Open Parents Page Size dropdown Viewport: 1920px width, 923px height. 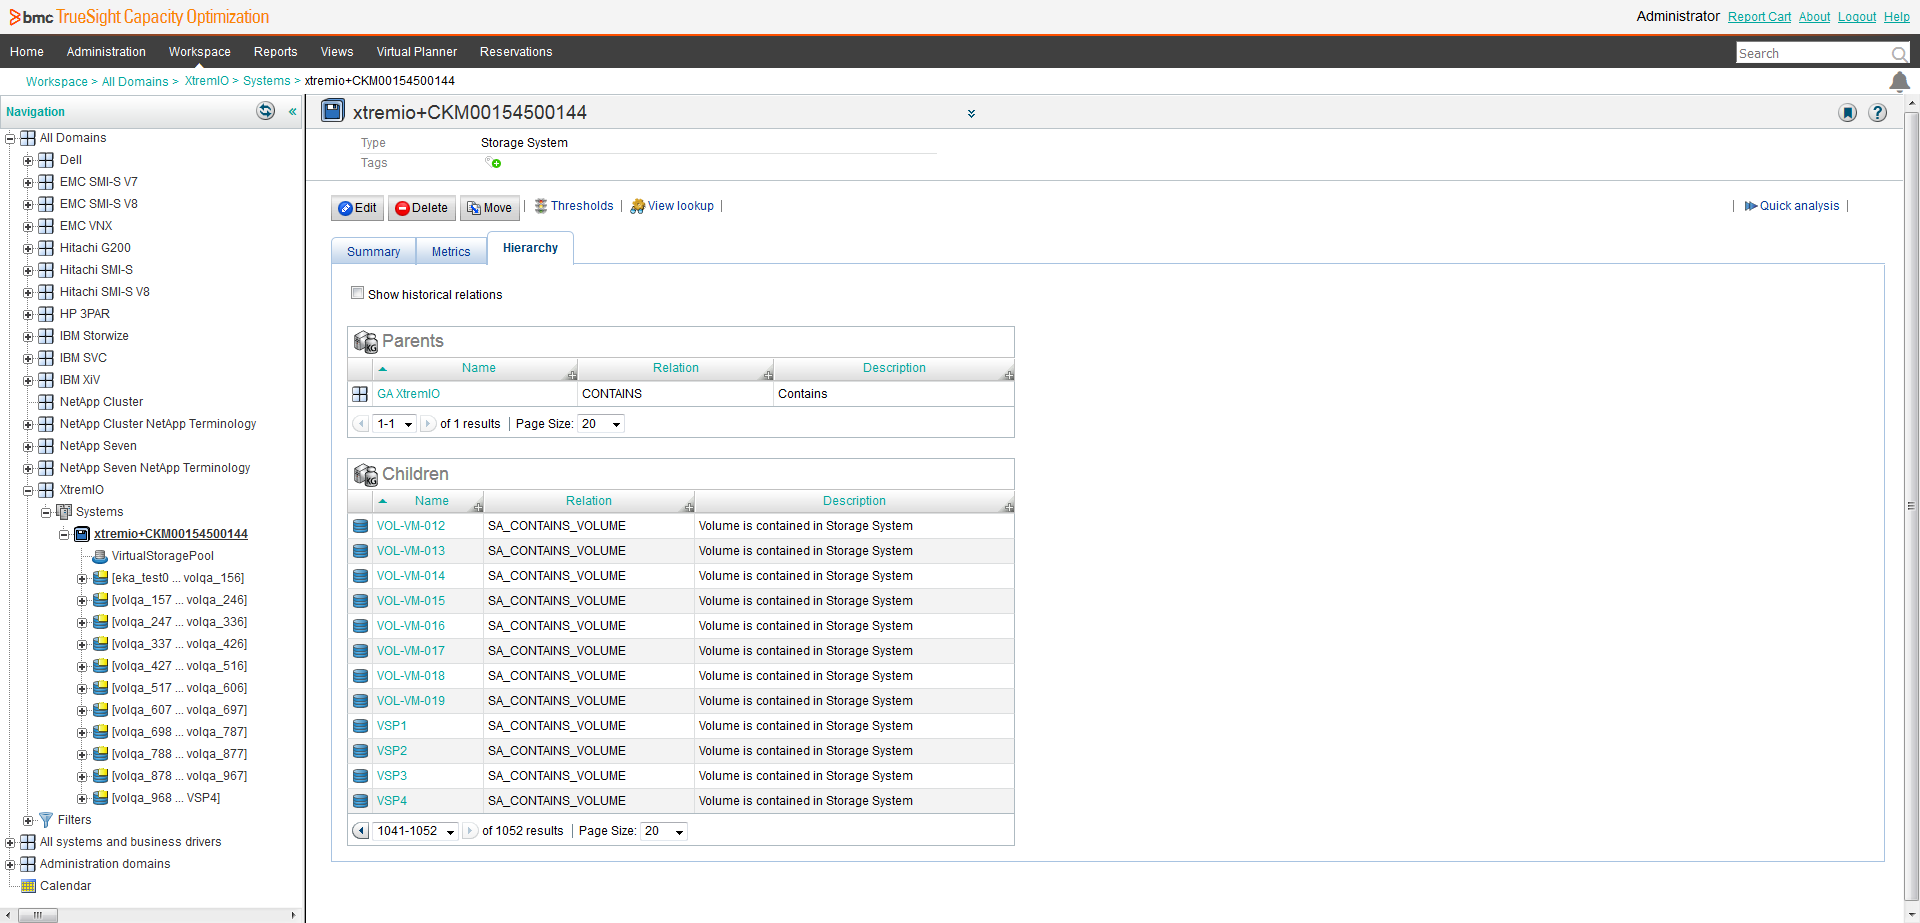pos(601,424)
